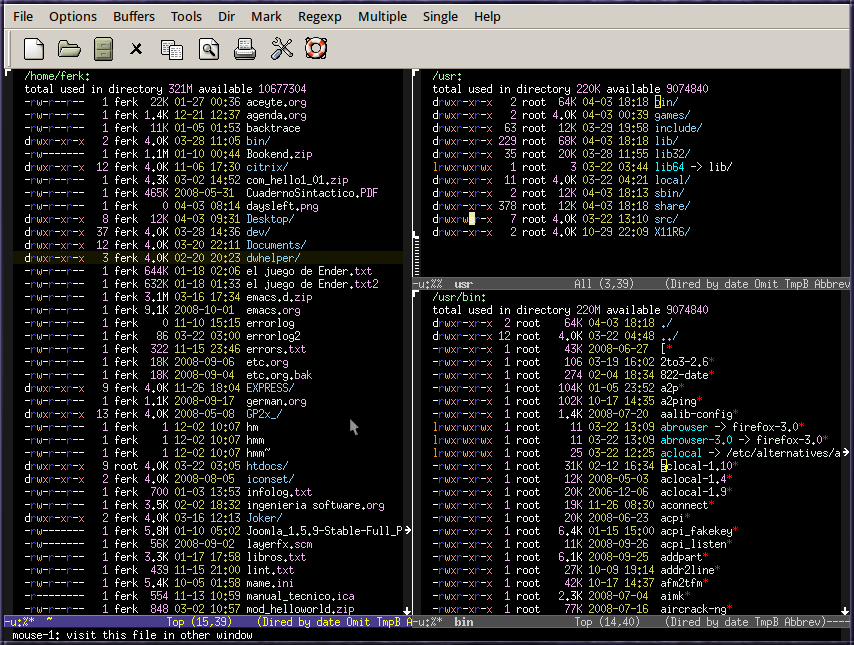Viewport: 854px width, 645px height.
Task: Open the agenda.org file entry
Action: tap(276, 115)
